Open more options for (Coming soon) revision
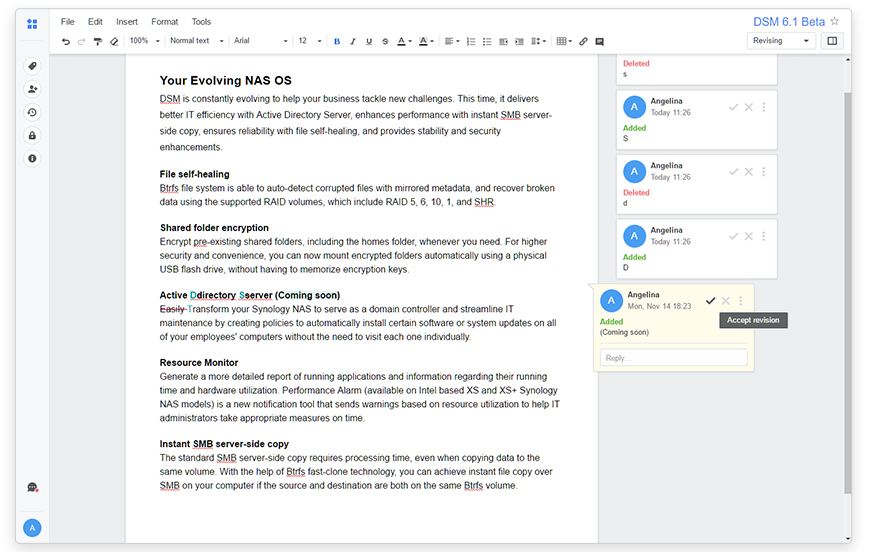The image size is (869, 552). 740,301
